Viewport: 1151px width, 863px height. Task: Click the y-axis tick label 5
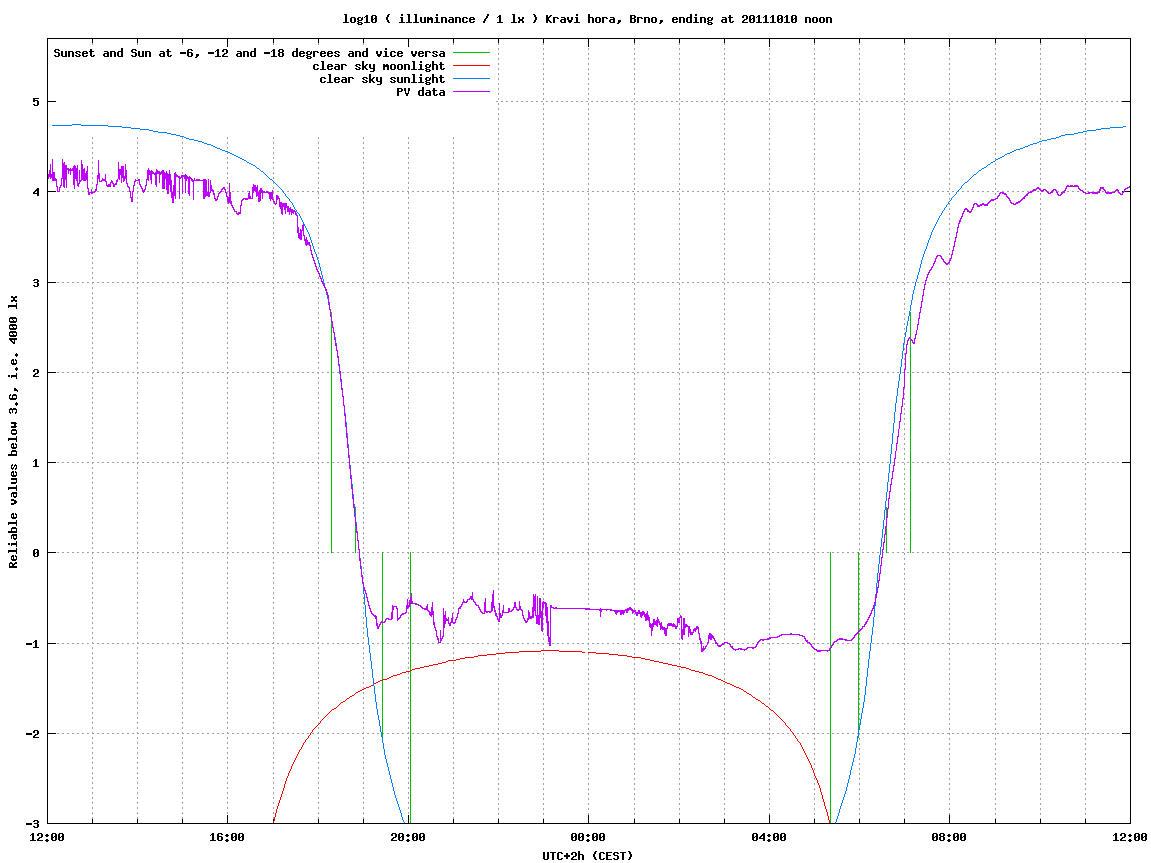coord(36,102)
